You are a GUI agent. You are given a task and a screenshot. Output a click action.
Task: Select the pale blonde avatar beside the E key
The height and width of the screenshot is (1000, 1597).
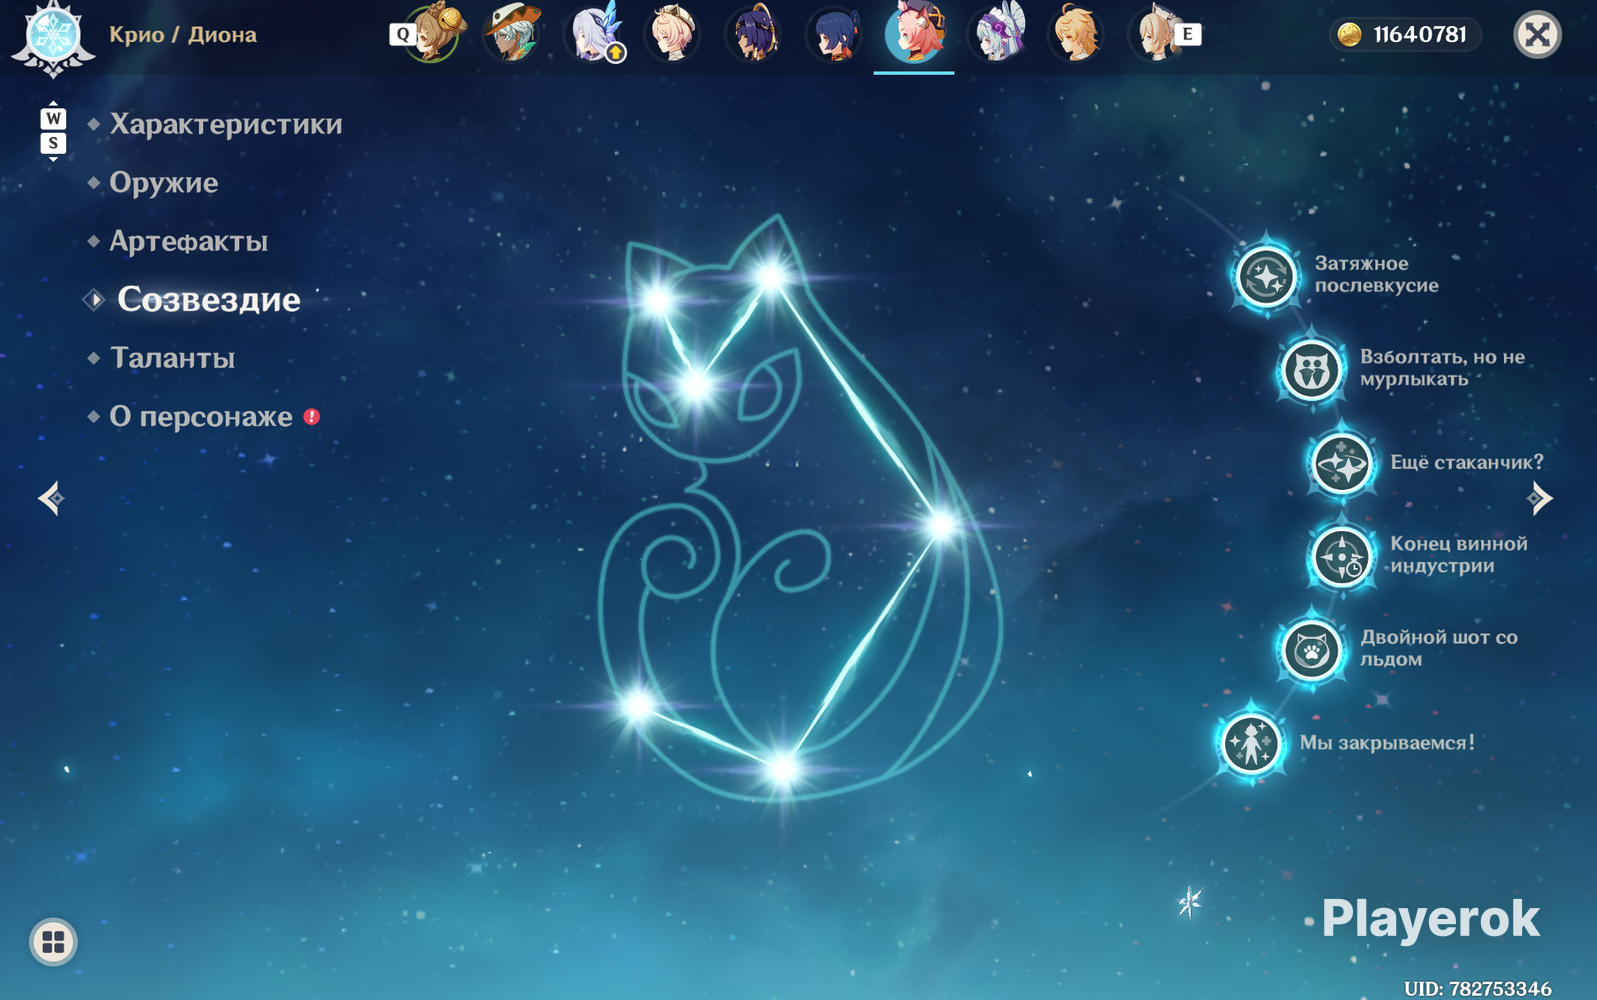click(x=1154, y=34)
